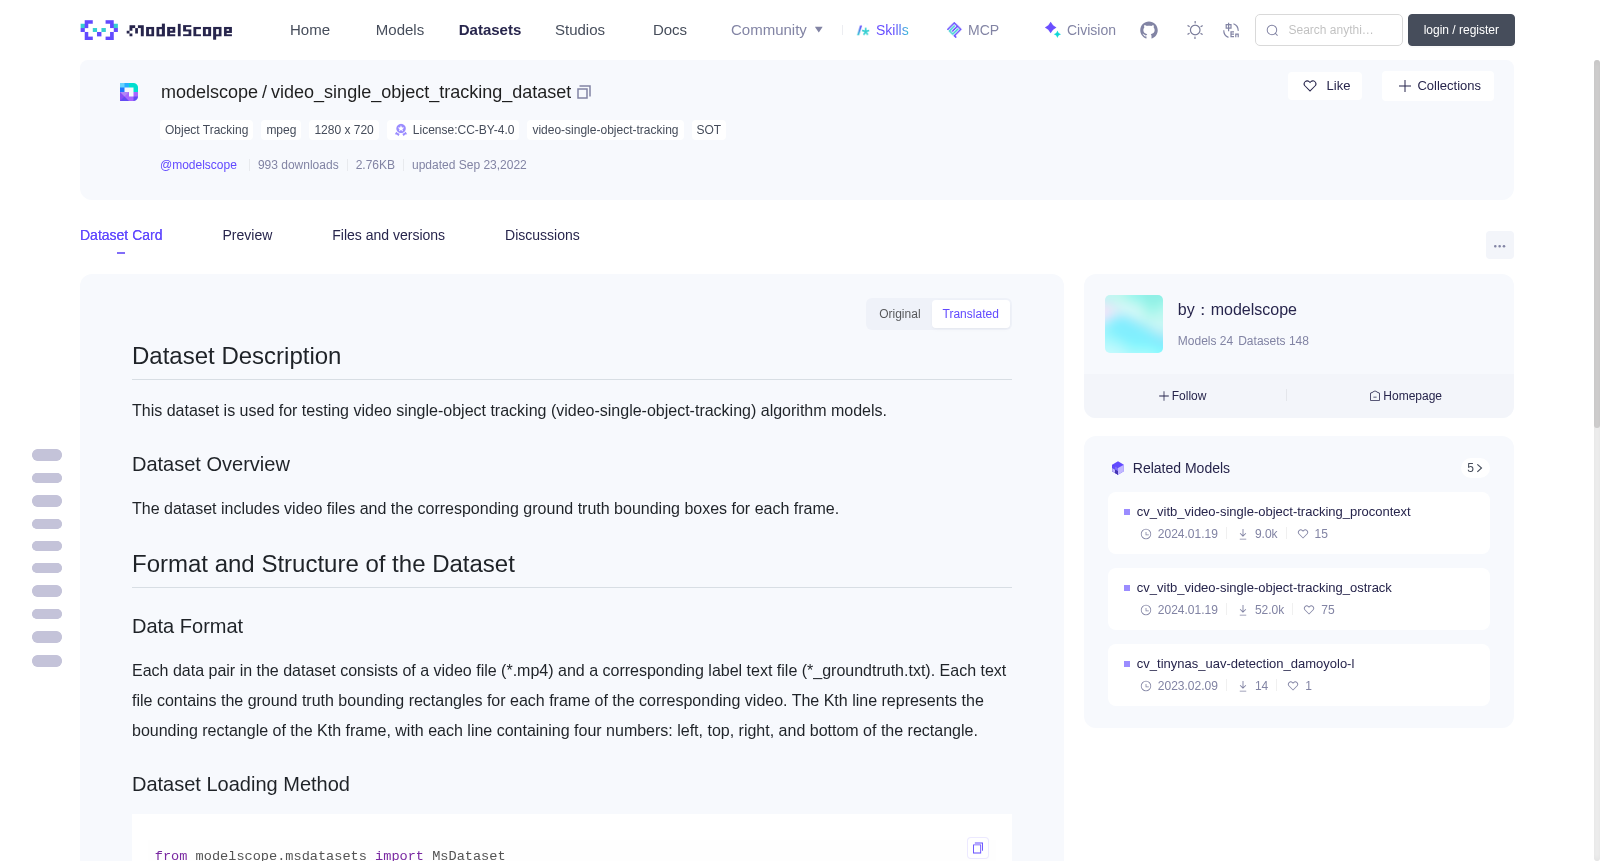Viewport: 1600px width, 861px height.
Task: Switch to the Preview tab
Action: click(x=247, y=235)
